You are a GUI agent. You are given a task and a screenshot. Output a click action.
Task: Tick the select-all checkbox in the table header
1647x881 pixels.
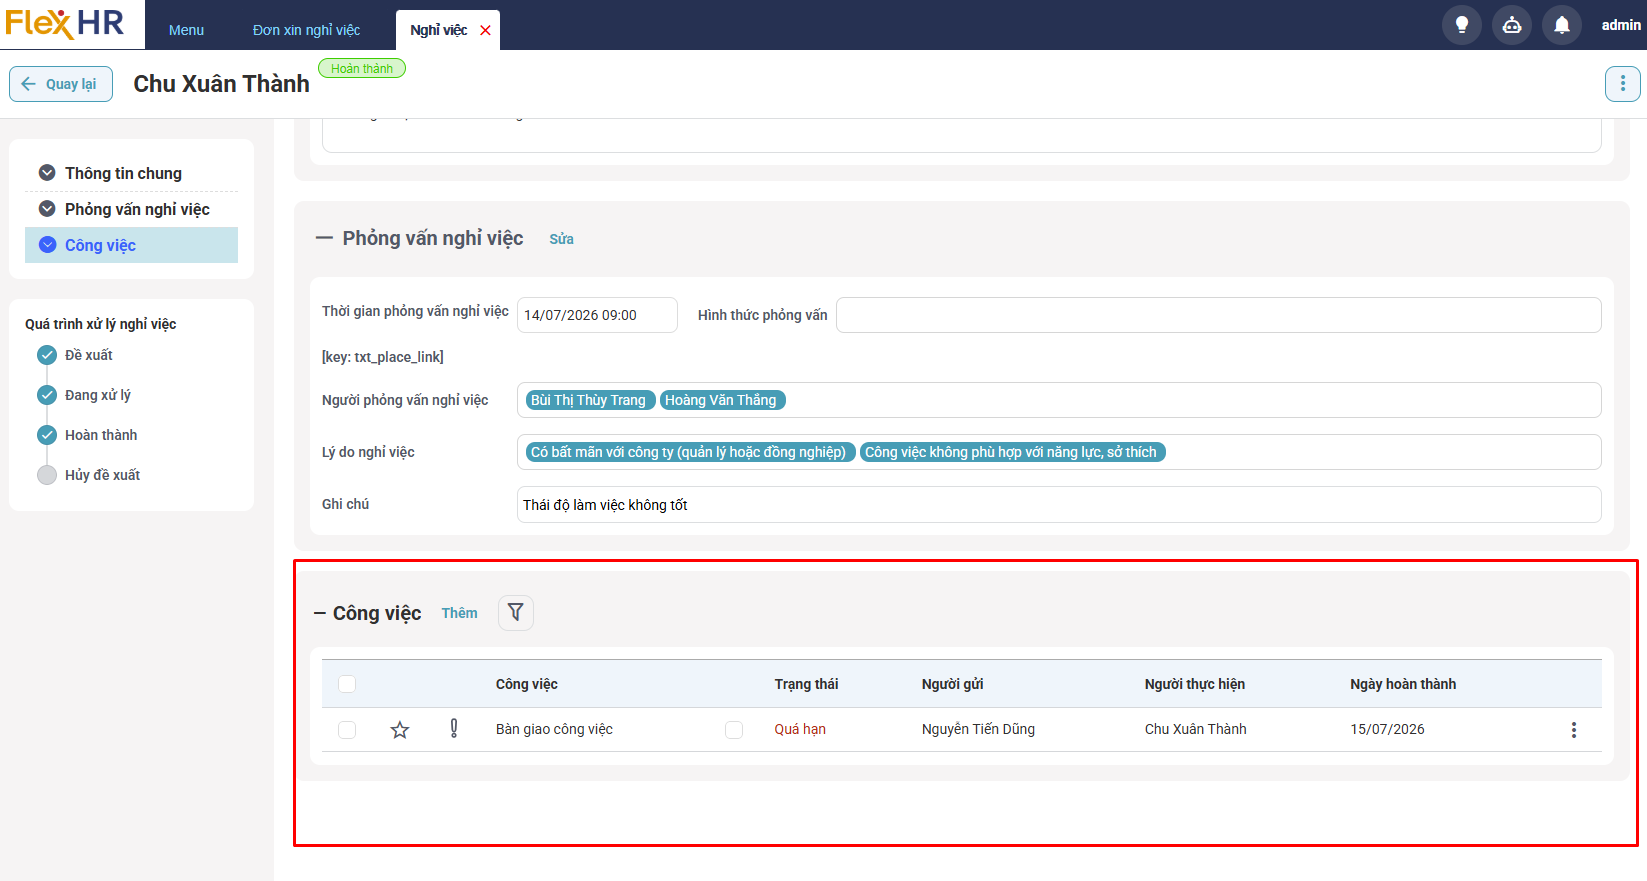(347, 684)
